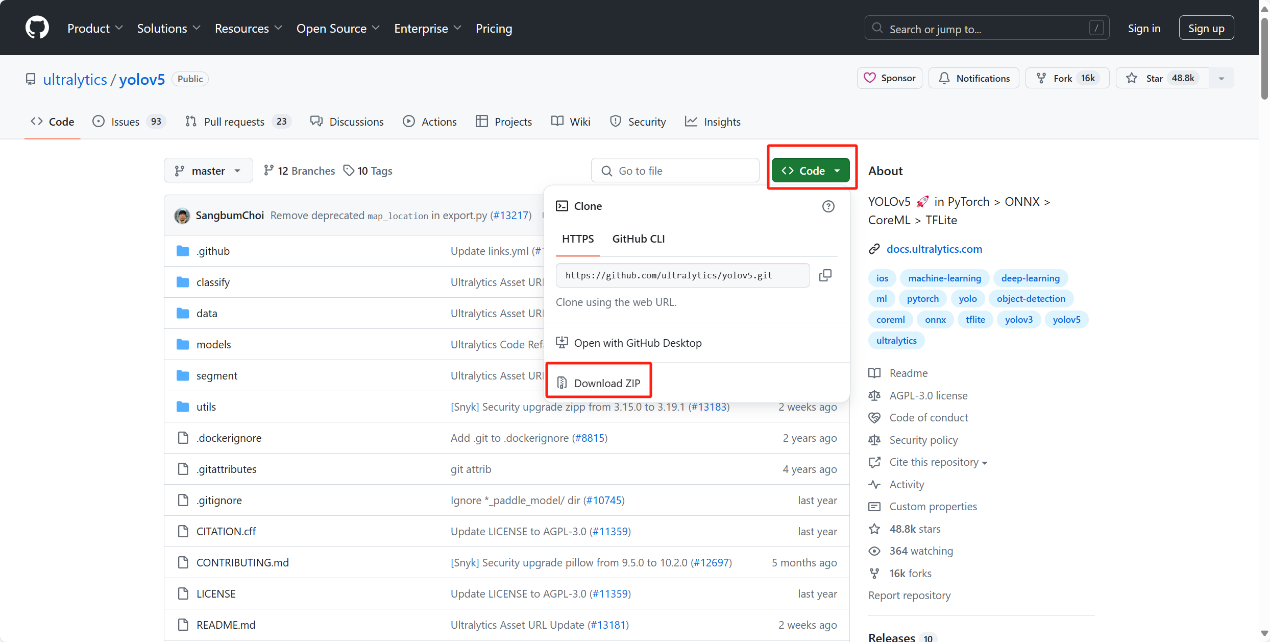Screen dimensions: 1270x642
Task: Open the master branch selector
Action: click(x=208, y=171)
